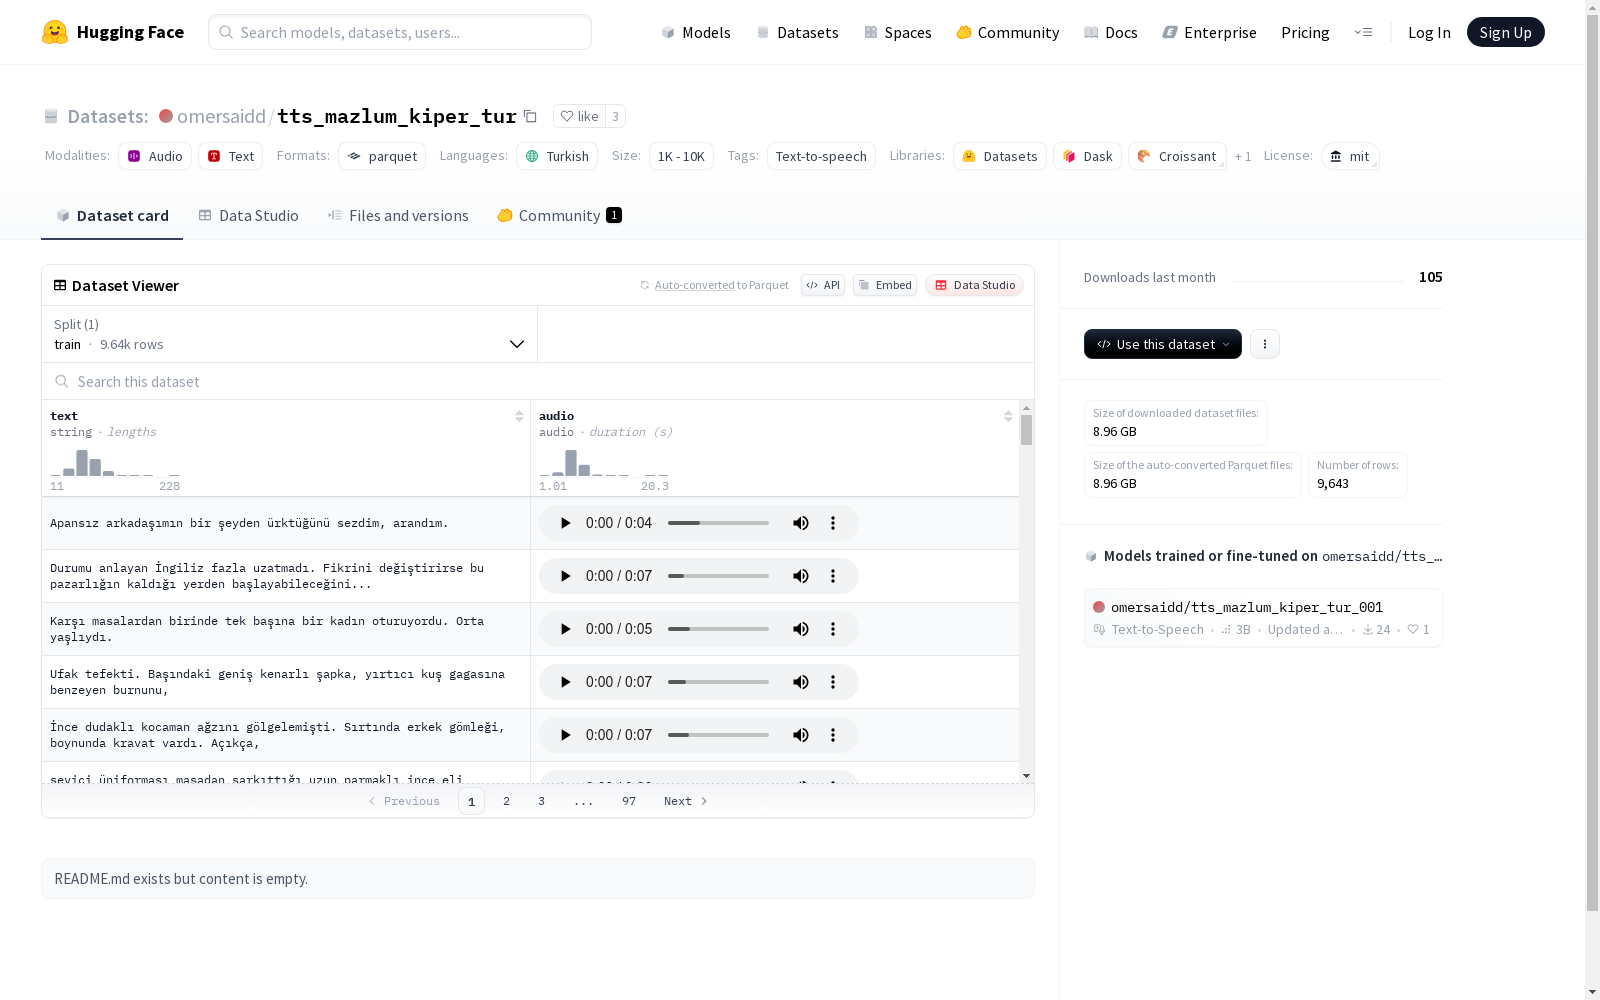Image resolution: width=1600 pixels, height=1000 pixels.
Task: Open Data Studio from the viewer header
Action: [974, 285]
